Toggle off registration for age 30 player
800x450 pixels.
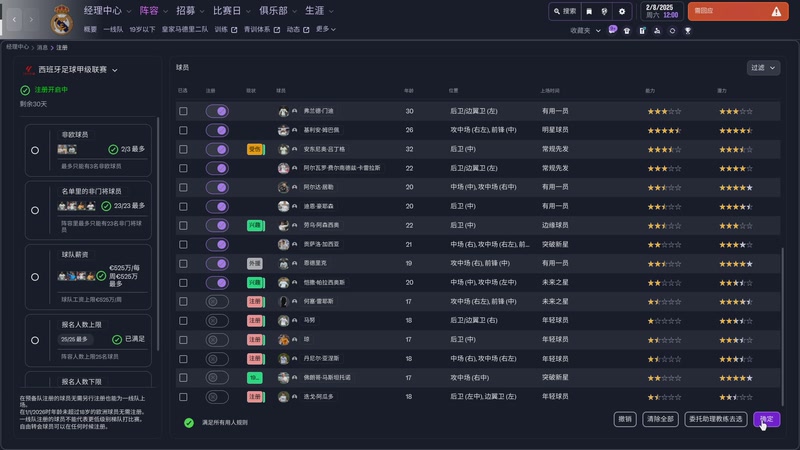(x=217, y=111)
